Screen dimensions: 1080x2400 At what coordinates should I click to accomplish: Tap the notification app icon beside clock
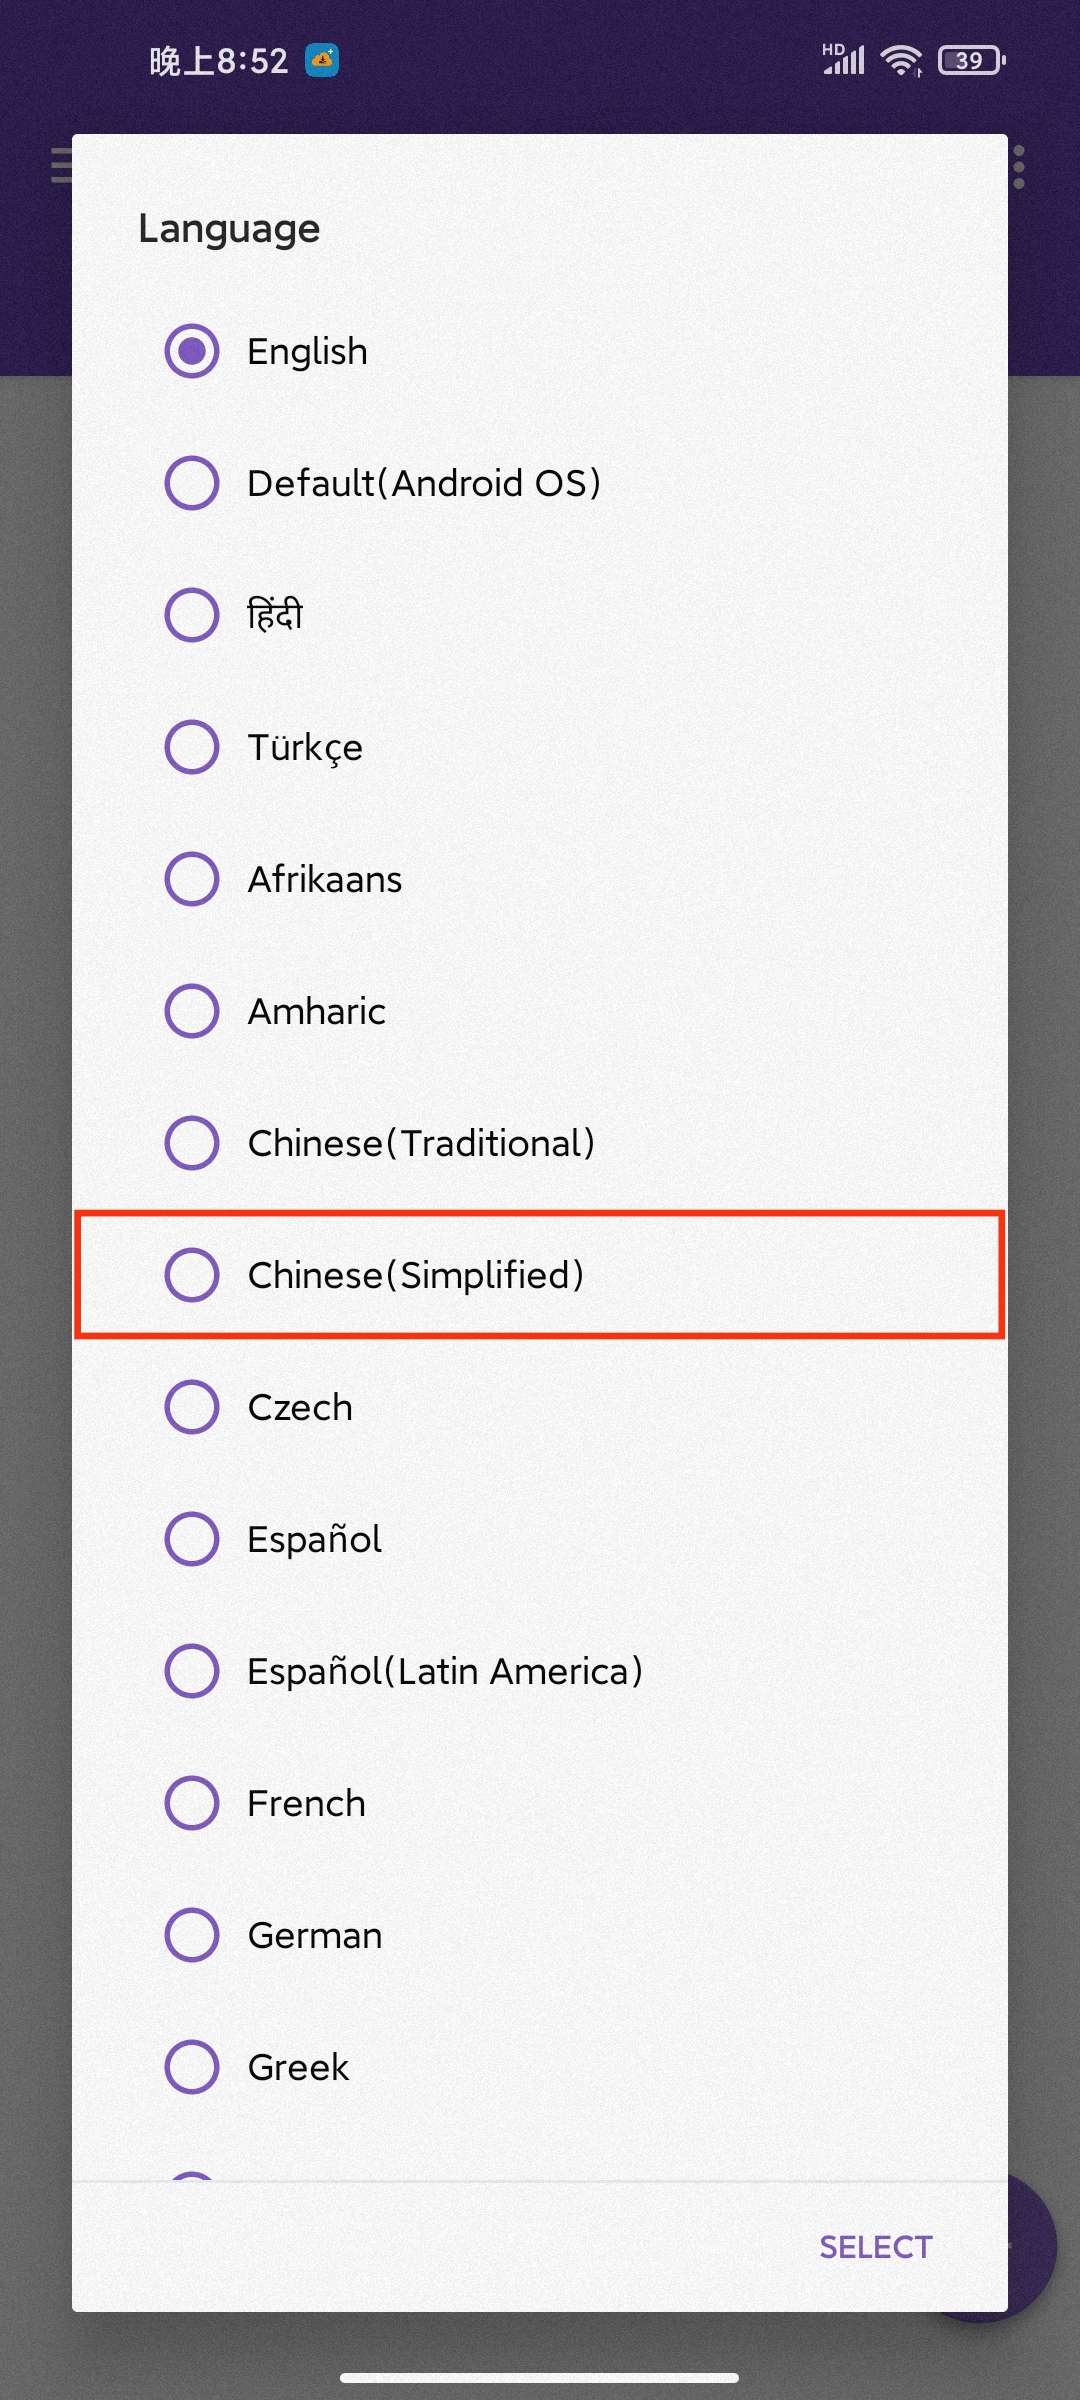[322, 60]
